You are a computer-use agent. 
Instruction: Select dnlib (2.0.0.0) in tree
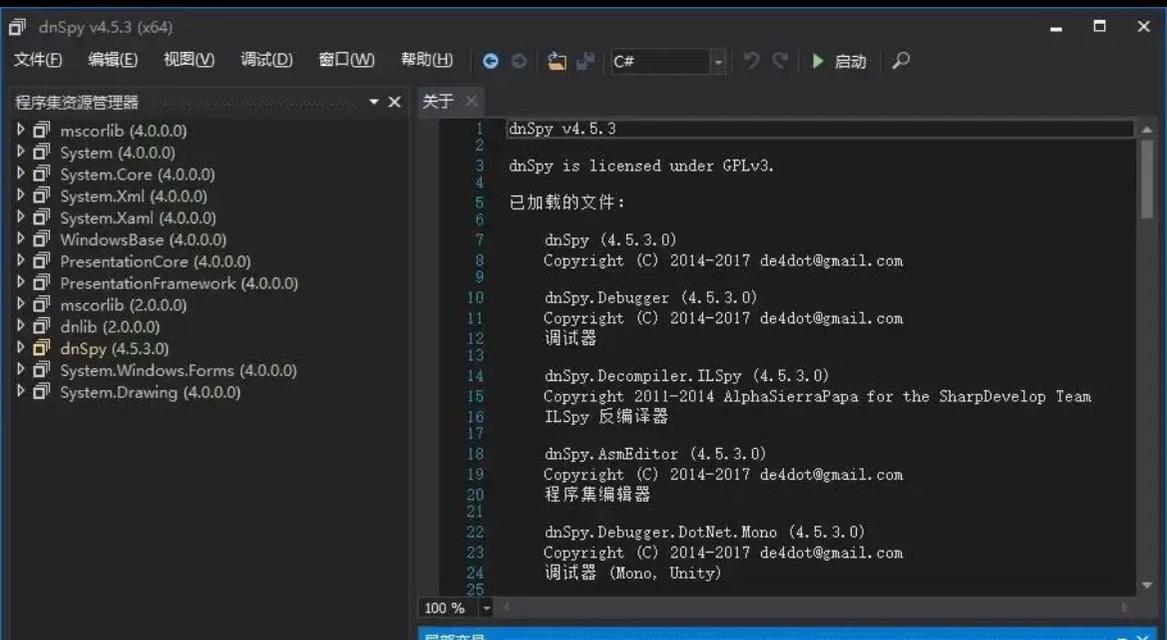click(110, 327)
